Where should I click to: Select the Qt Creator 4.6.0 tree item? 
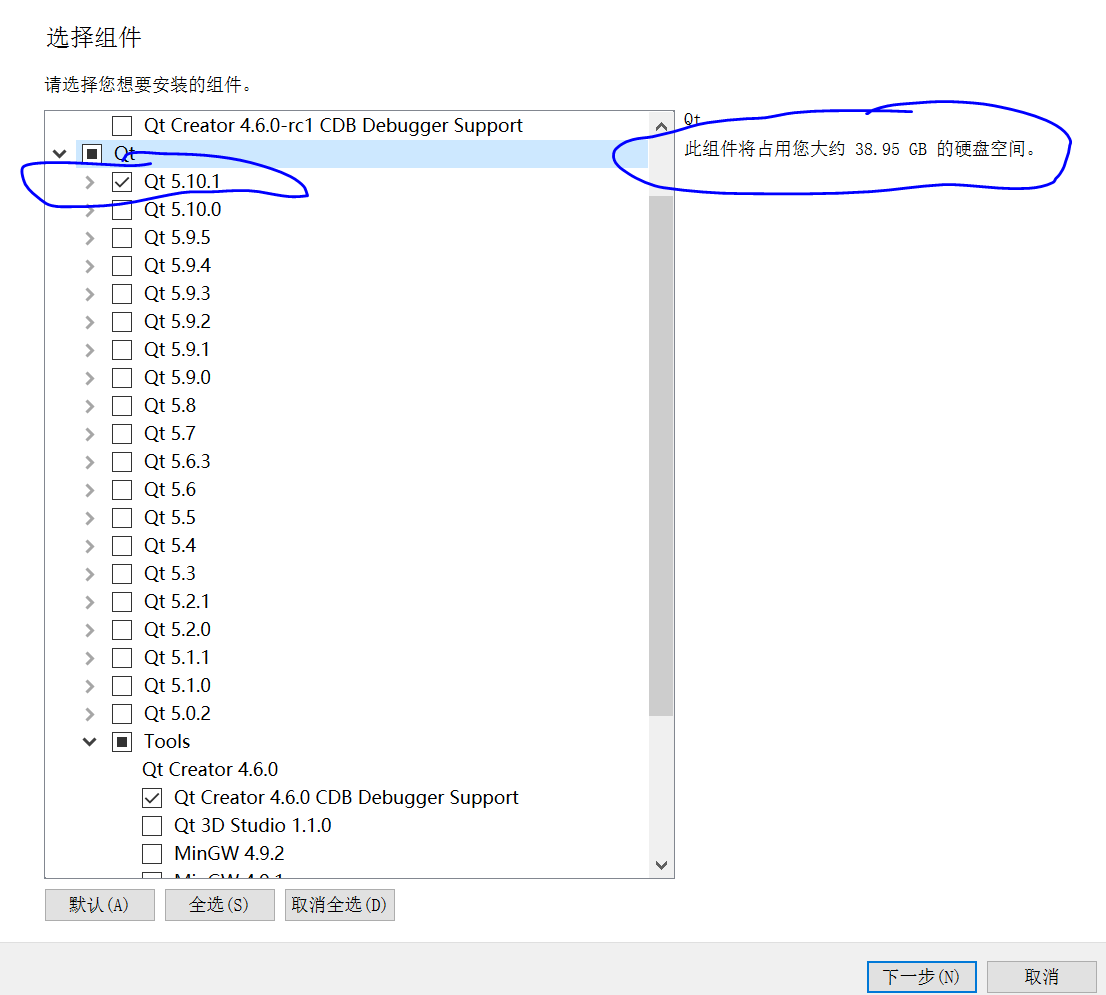pyautogui.click(x=210, y=769)
